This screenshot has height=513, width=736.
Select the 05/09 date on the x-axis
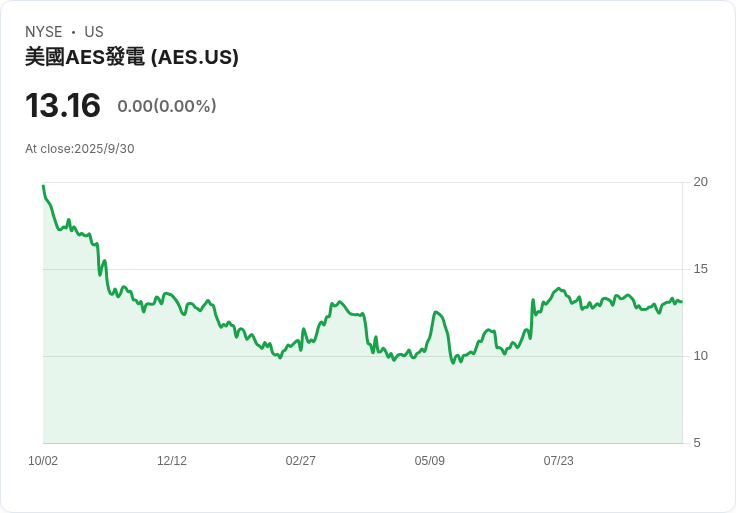(430, 461)
